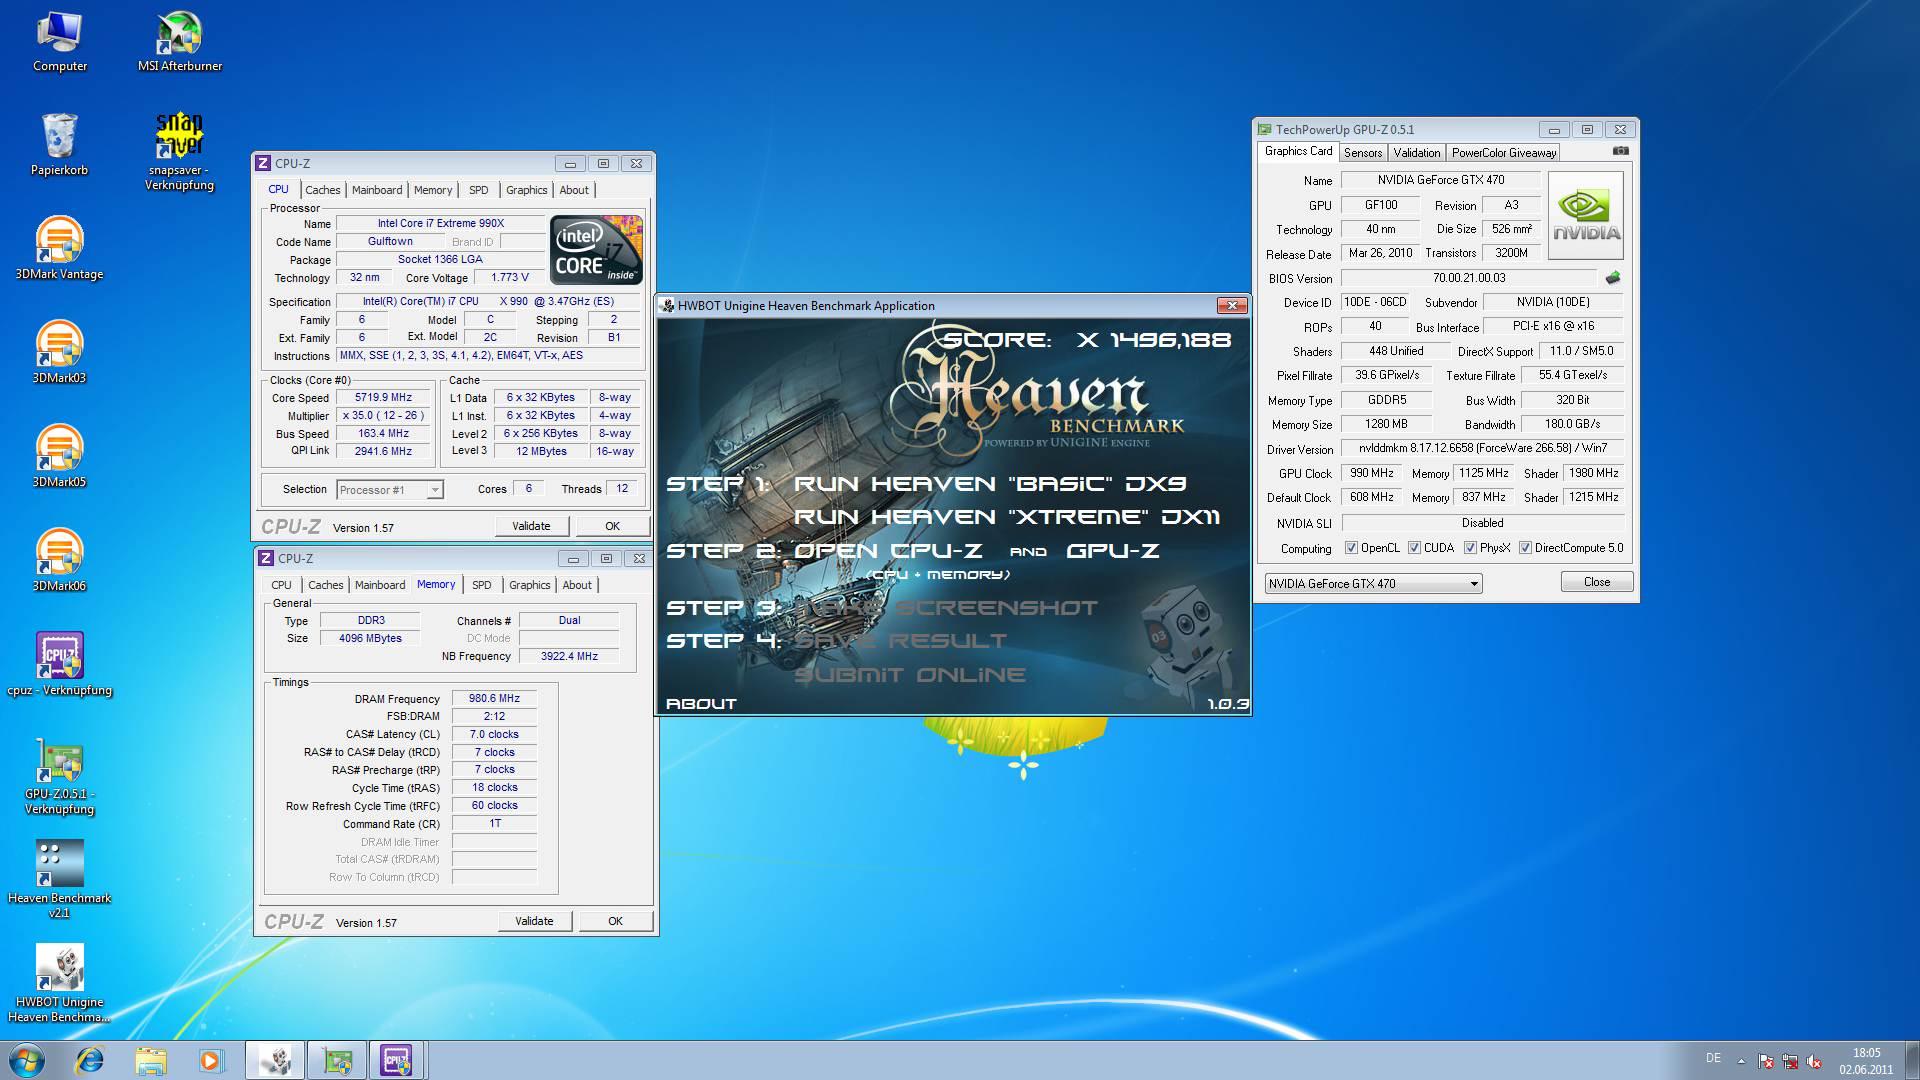Viewport: 1920px width, 1080px height.
Task: Click the GPU-Z screenshot camera icon
Action: [x=1620, y=151]
